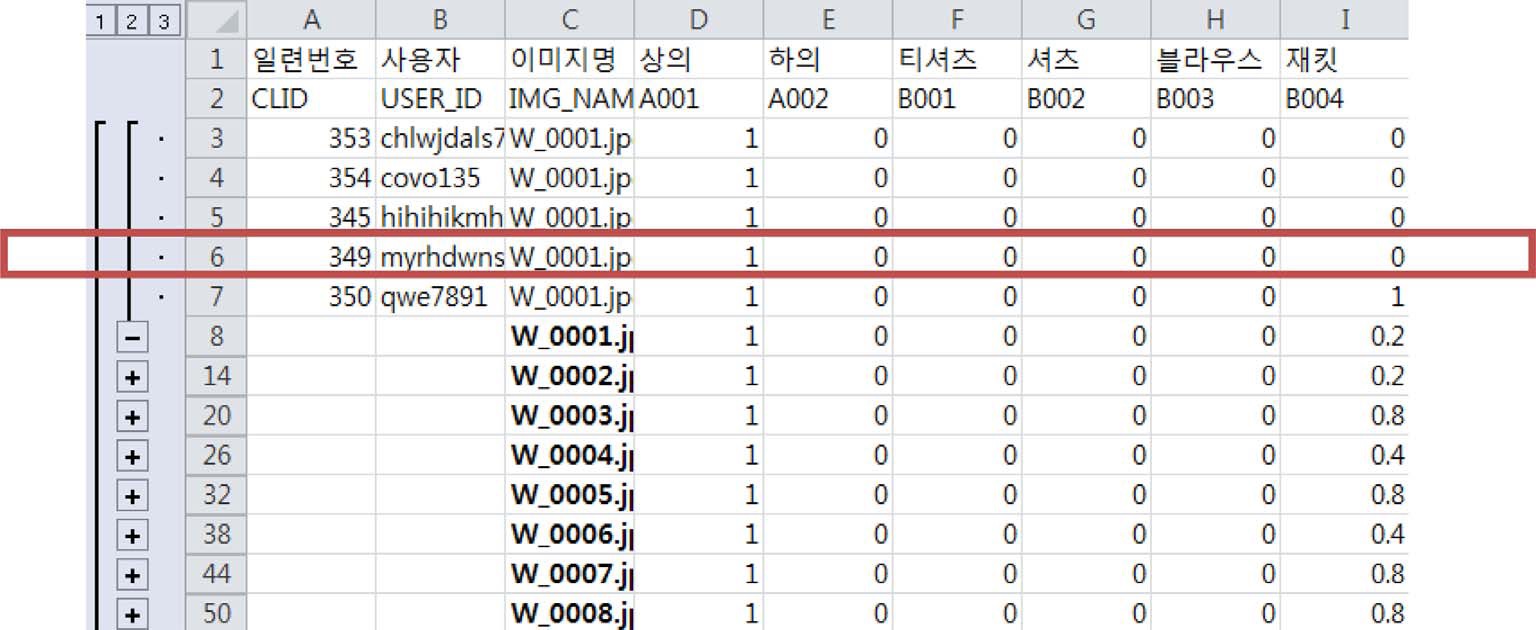This screenshot has width=1536, height=630.
Task: Select the cell with value 353
Action: [x=310, y=139]
